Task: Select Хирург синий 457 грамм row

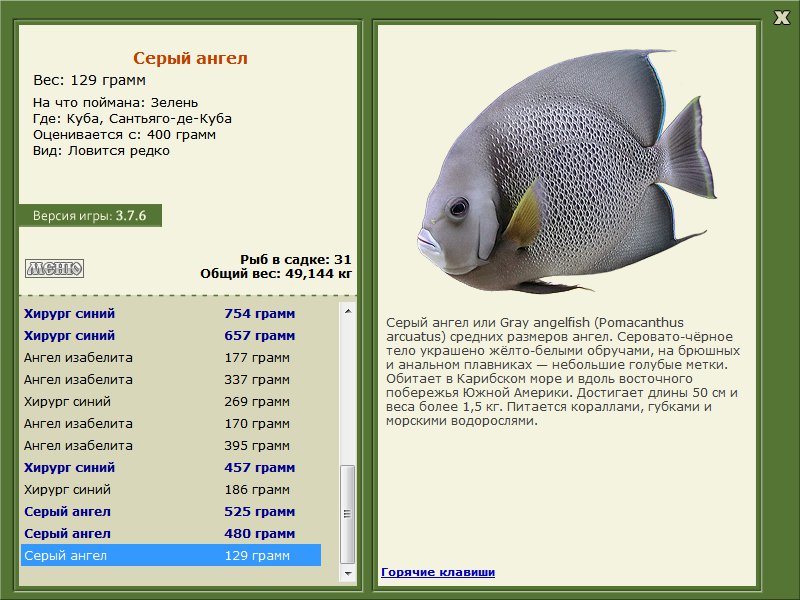Action: coord(170,467)
